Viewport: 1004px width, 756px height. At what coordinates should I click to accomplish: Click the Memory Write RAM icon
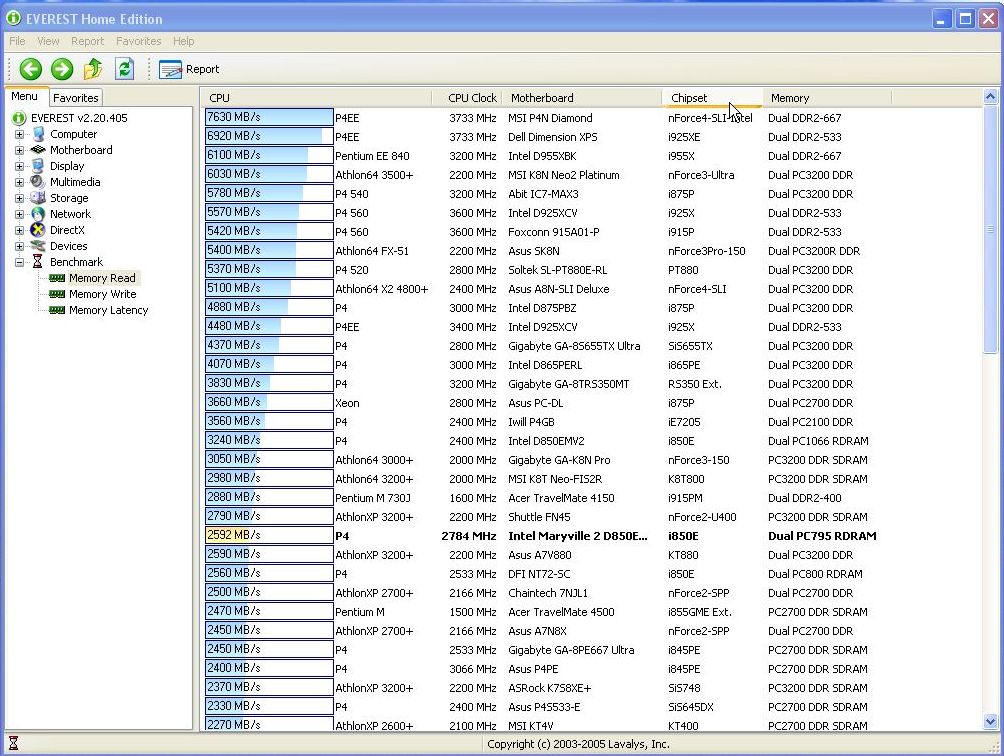[57, 294]
